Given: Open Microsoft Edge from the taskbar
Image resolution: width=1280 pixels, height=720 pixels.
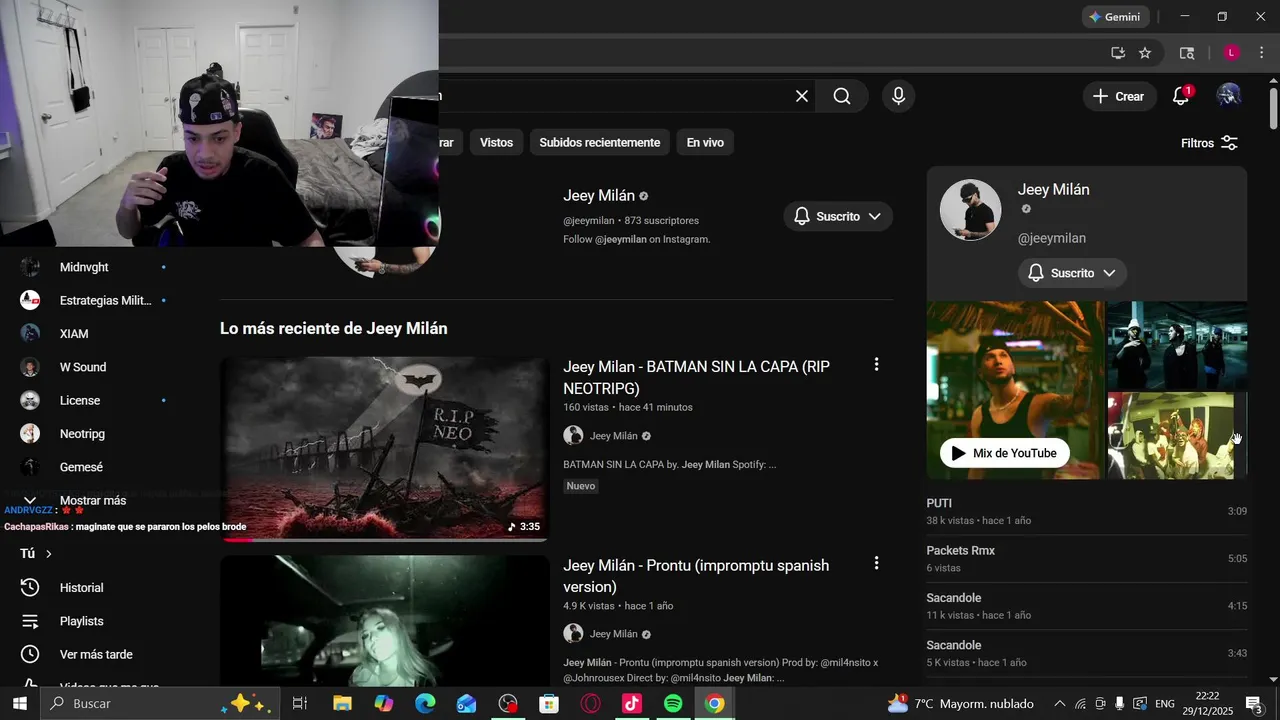Looking at the screenshot, I should click(425, 704).
